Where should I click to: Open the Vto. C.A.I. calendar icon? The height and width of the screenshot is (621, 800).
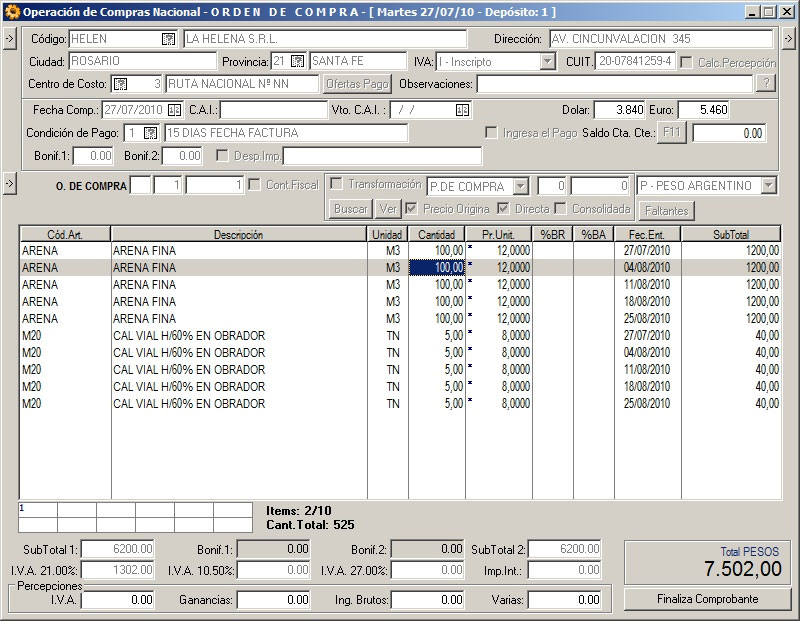coord(462,110)
